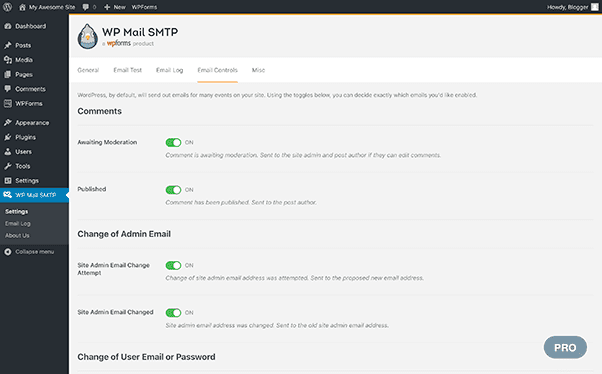This screenshot has height=374, width=602.
Task: Open the main Settings label with sliders icon
Action: tap(27, 180)
